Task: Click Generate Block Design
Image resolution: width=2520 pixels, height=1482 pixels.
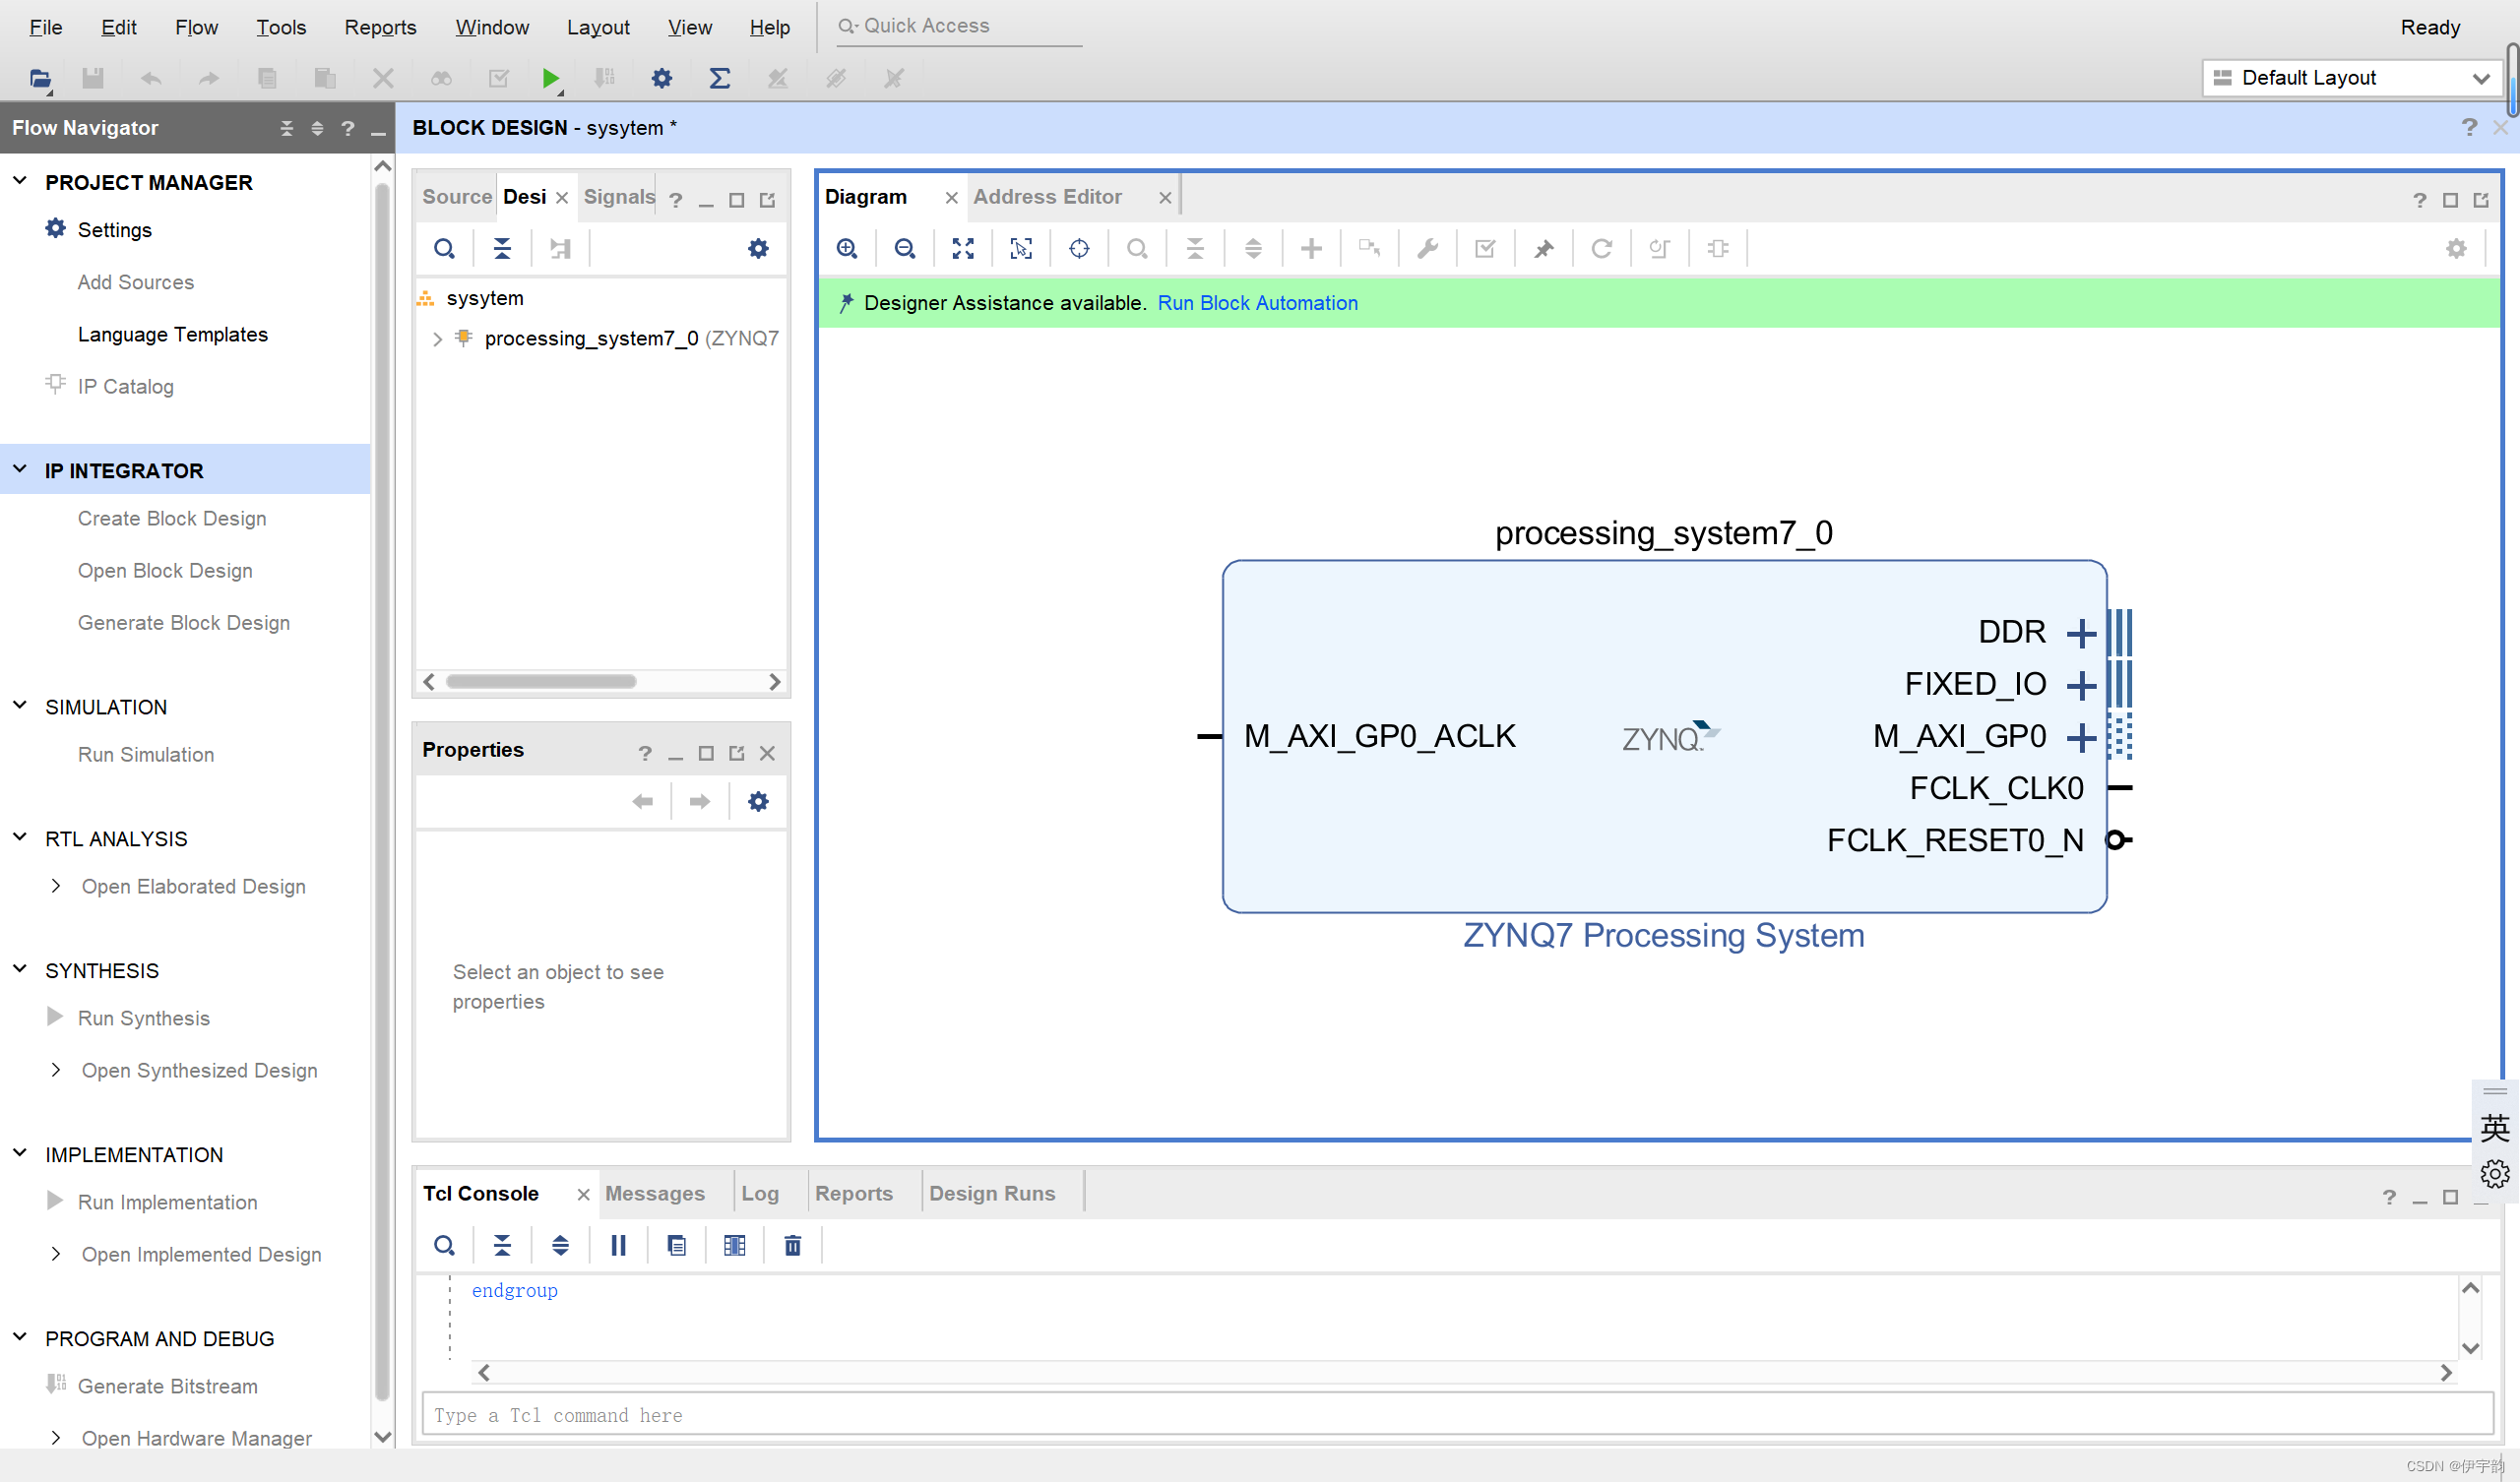Action: click(x=184, y=622)
